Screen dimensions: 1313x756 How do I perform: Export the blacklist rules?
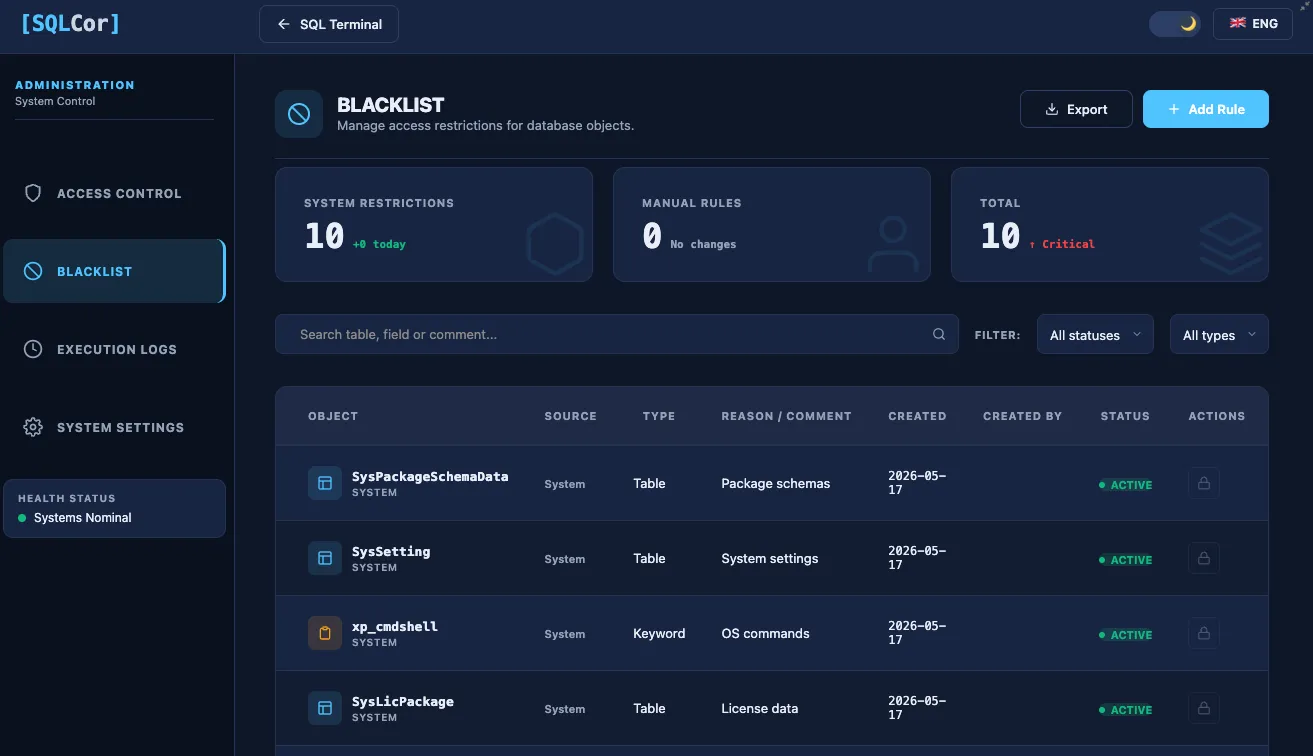coord(1076,109)
